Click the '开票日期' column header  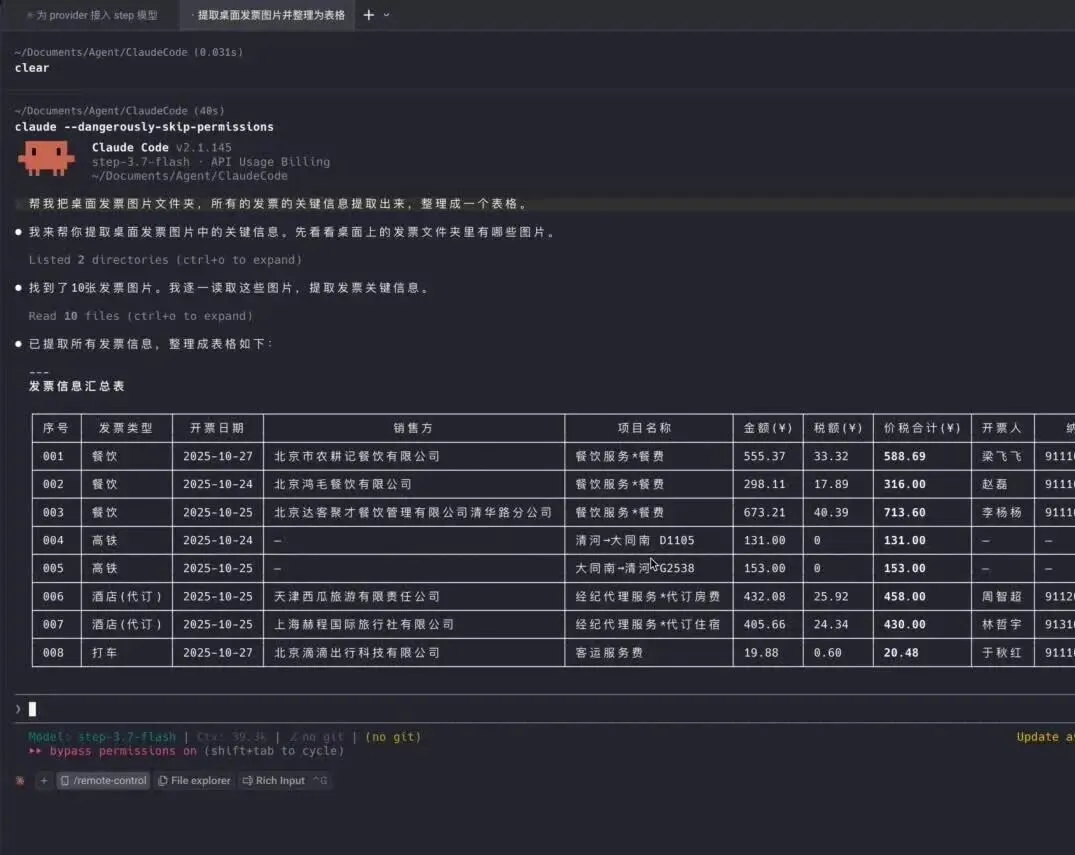coord(217,428)
